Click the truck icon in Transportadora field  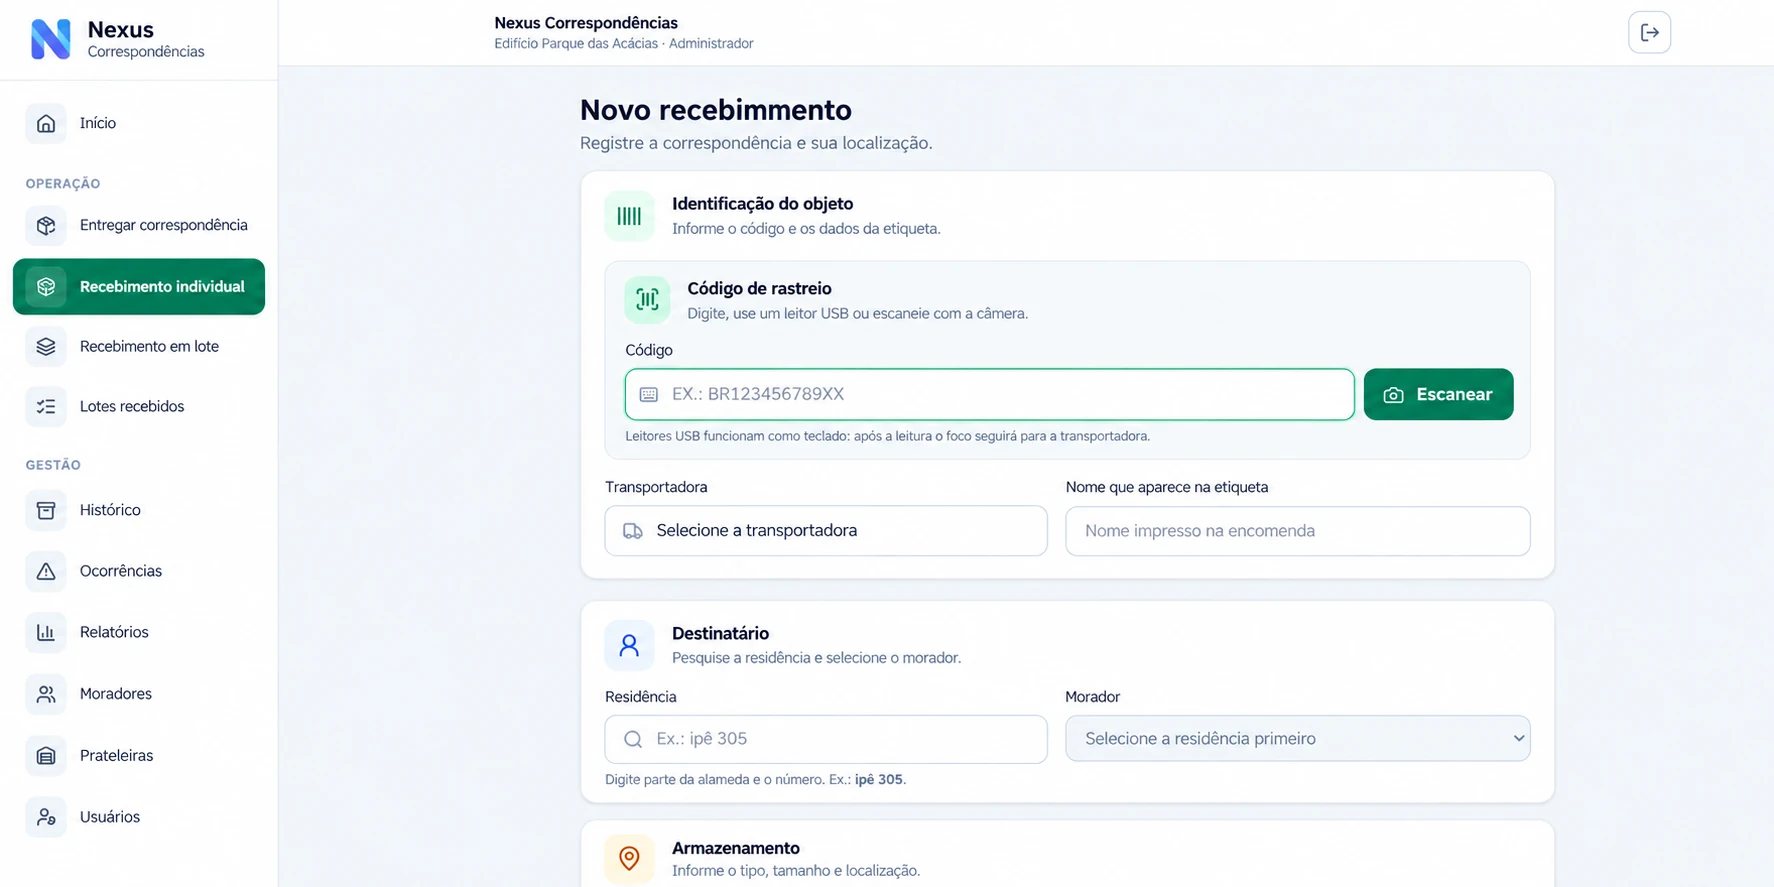click(x=632, y=531)
